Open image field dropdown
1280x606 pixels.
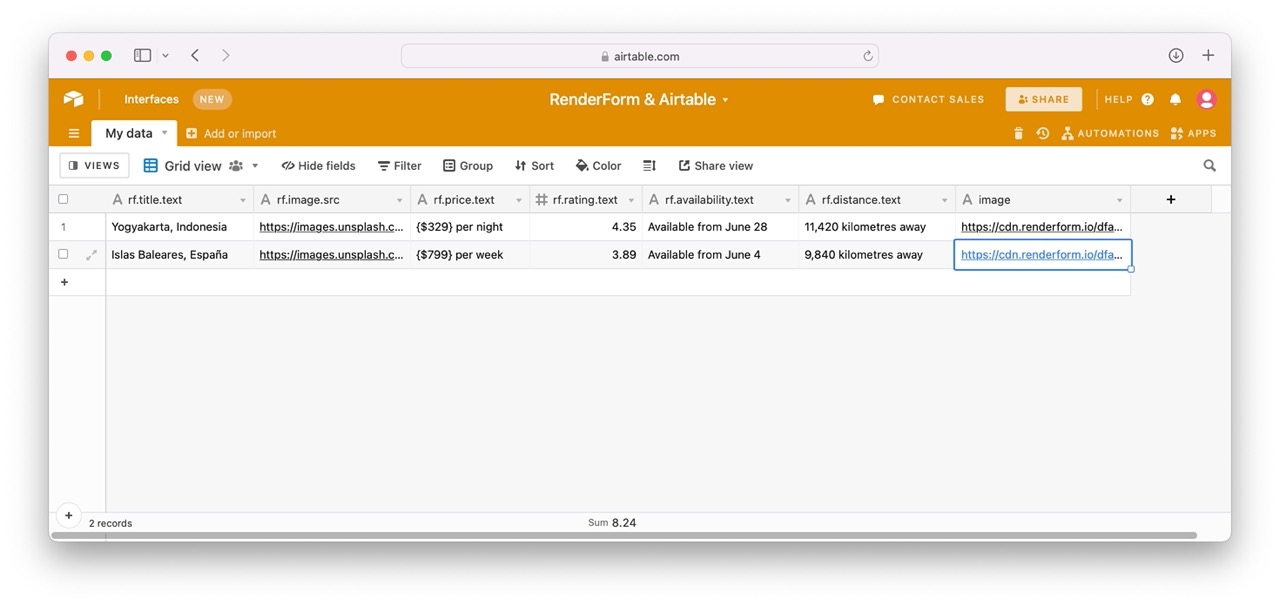coord(1120,200)
